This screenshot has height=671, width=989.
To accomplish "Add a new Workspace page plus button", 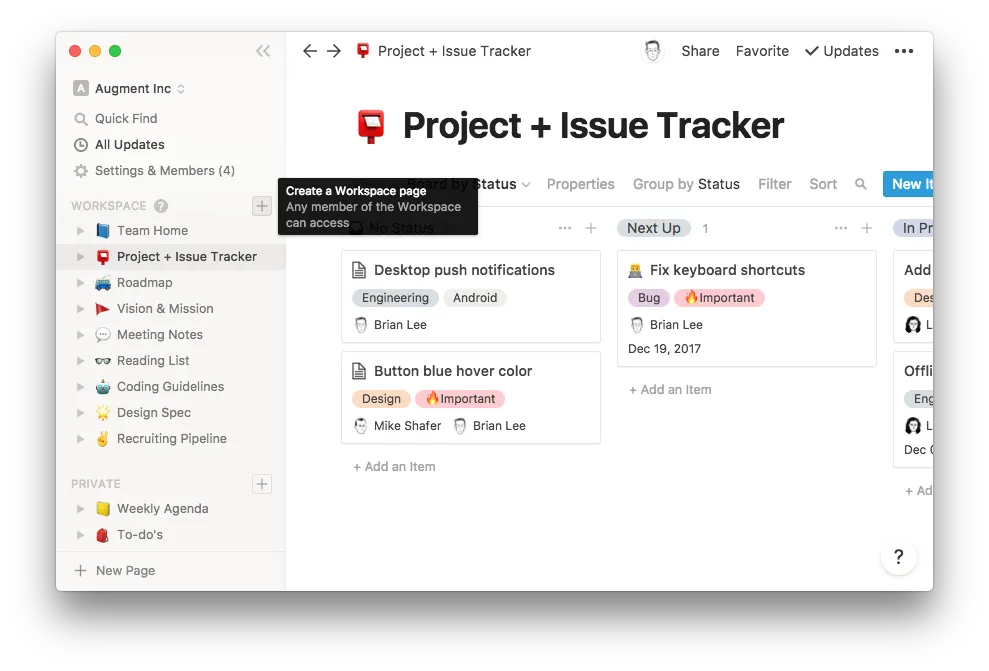I will [262, 206].
